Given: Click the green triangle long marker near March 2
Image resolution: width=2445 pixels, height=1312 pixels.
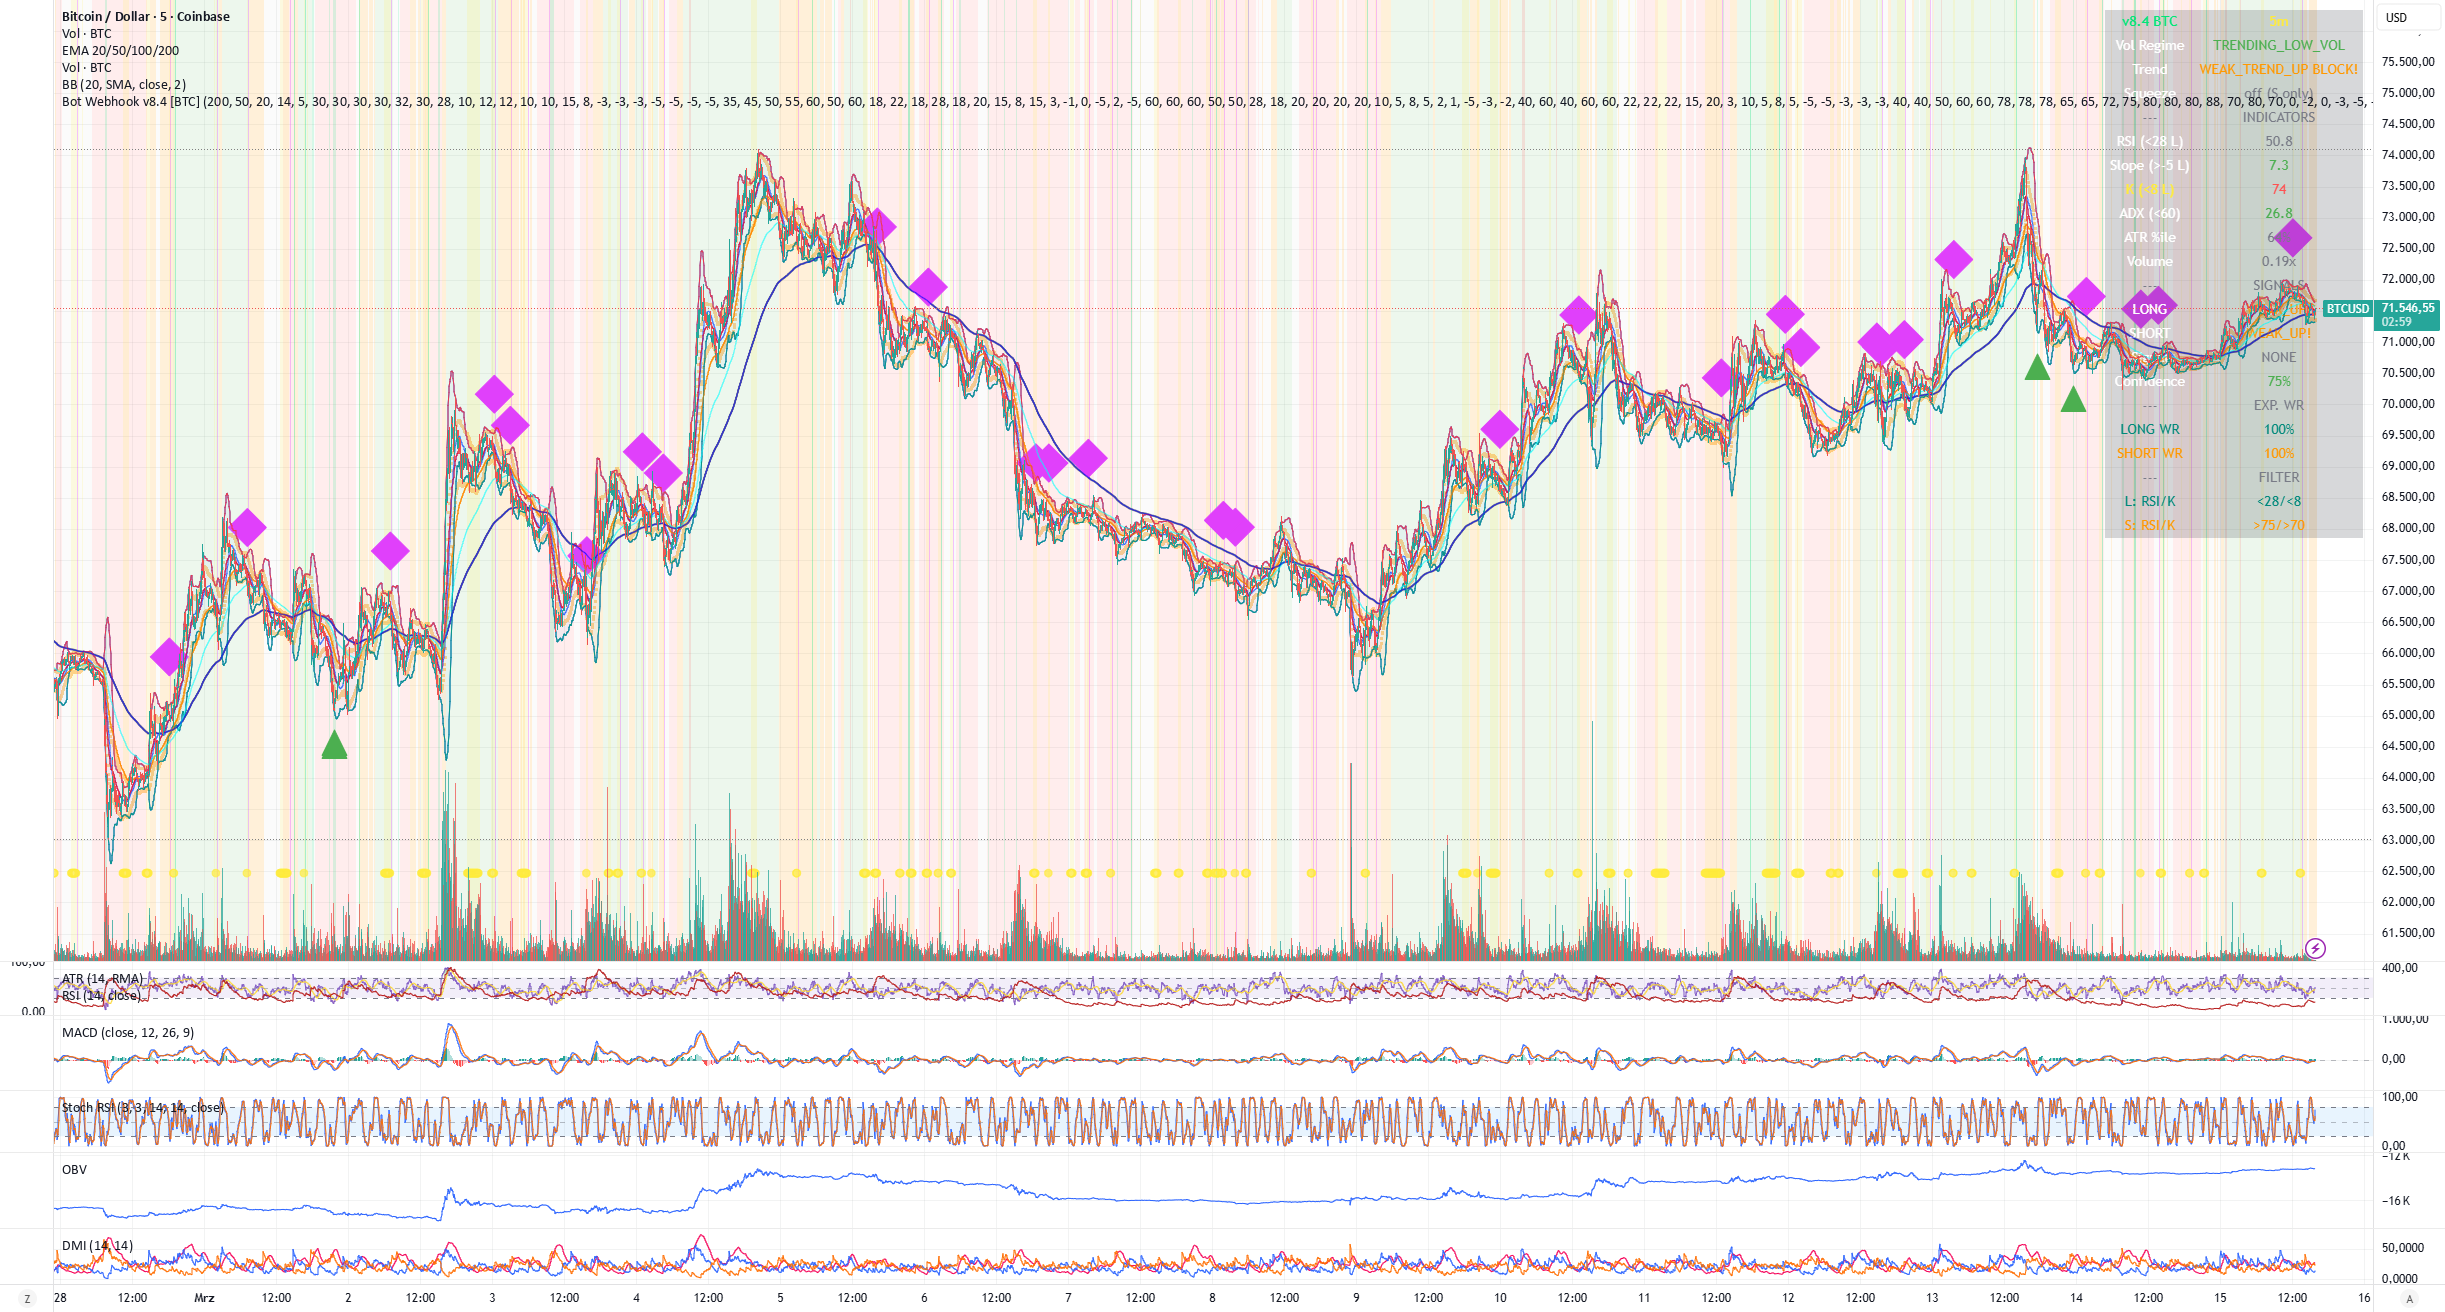Looking at the screenshot, I should [x=334, y=745].
